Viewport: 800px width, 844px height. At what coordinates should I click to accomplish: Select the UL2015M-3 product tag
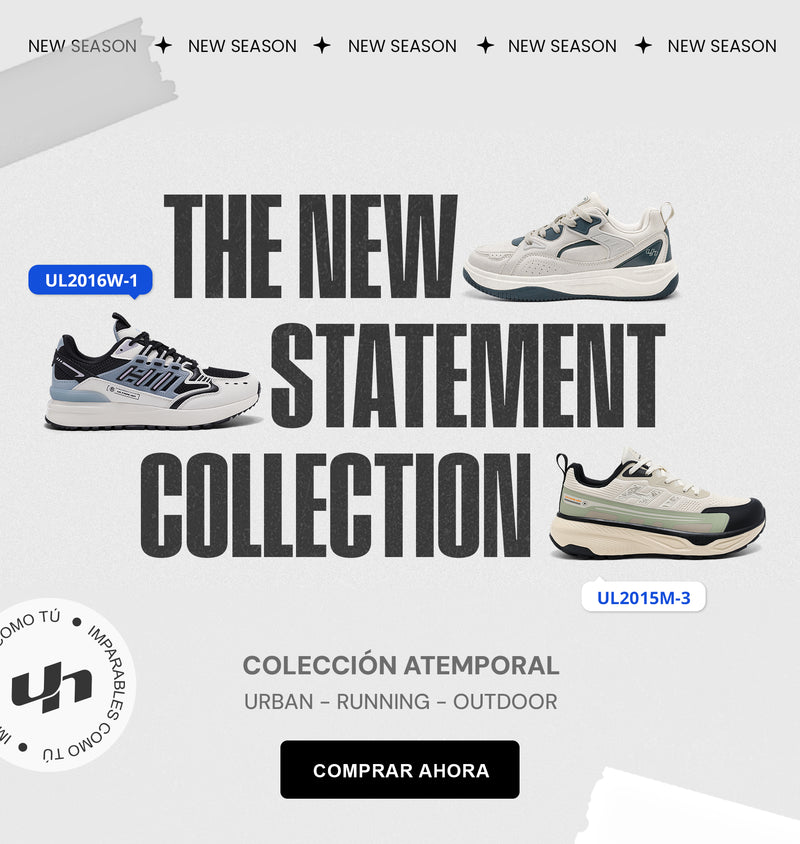click(x=643, y=597)
